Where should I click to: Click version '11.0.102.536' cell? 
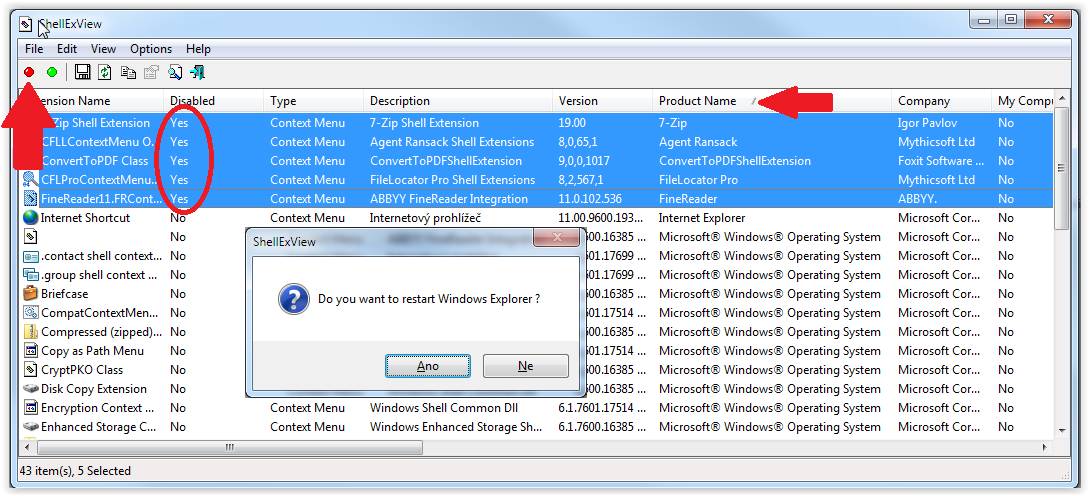coord(592,199)
